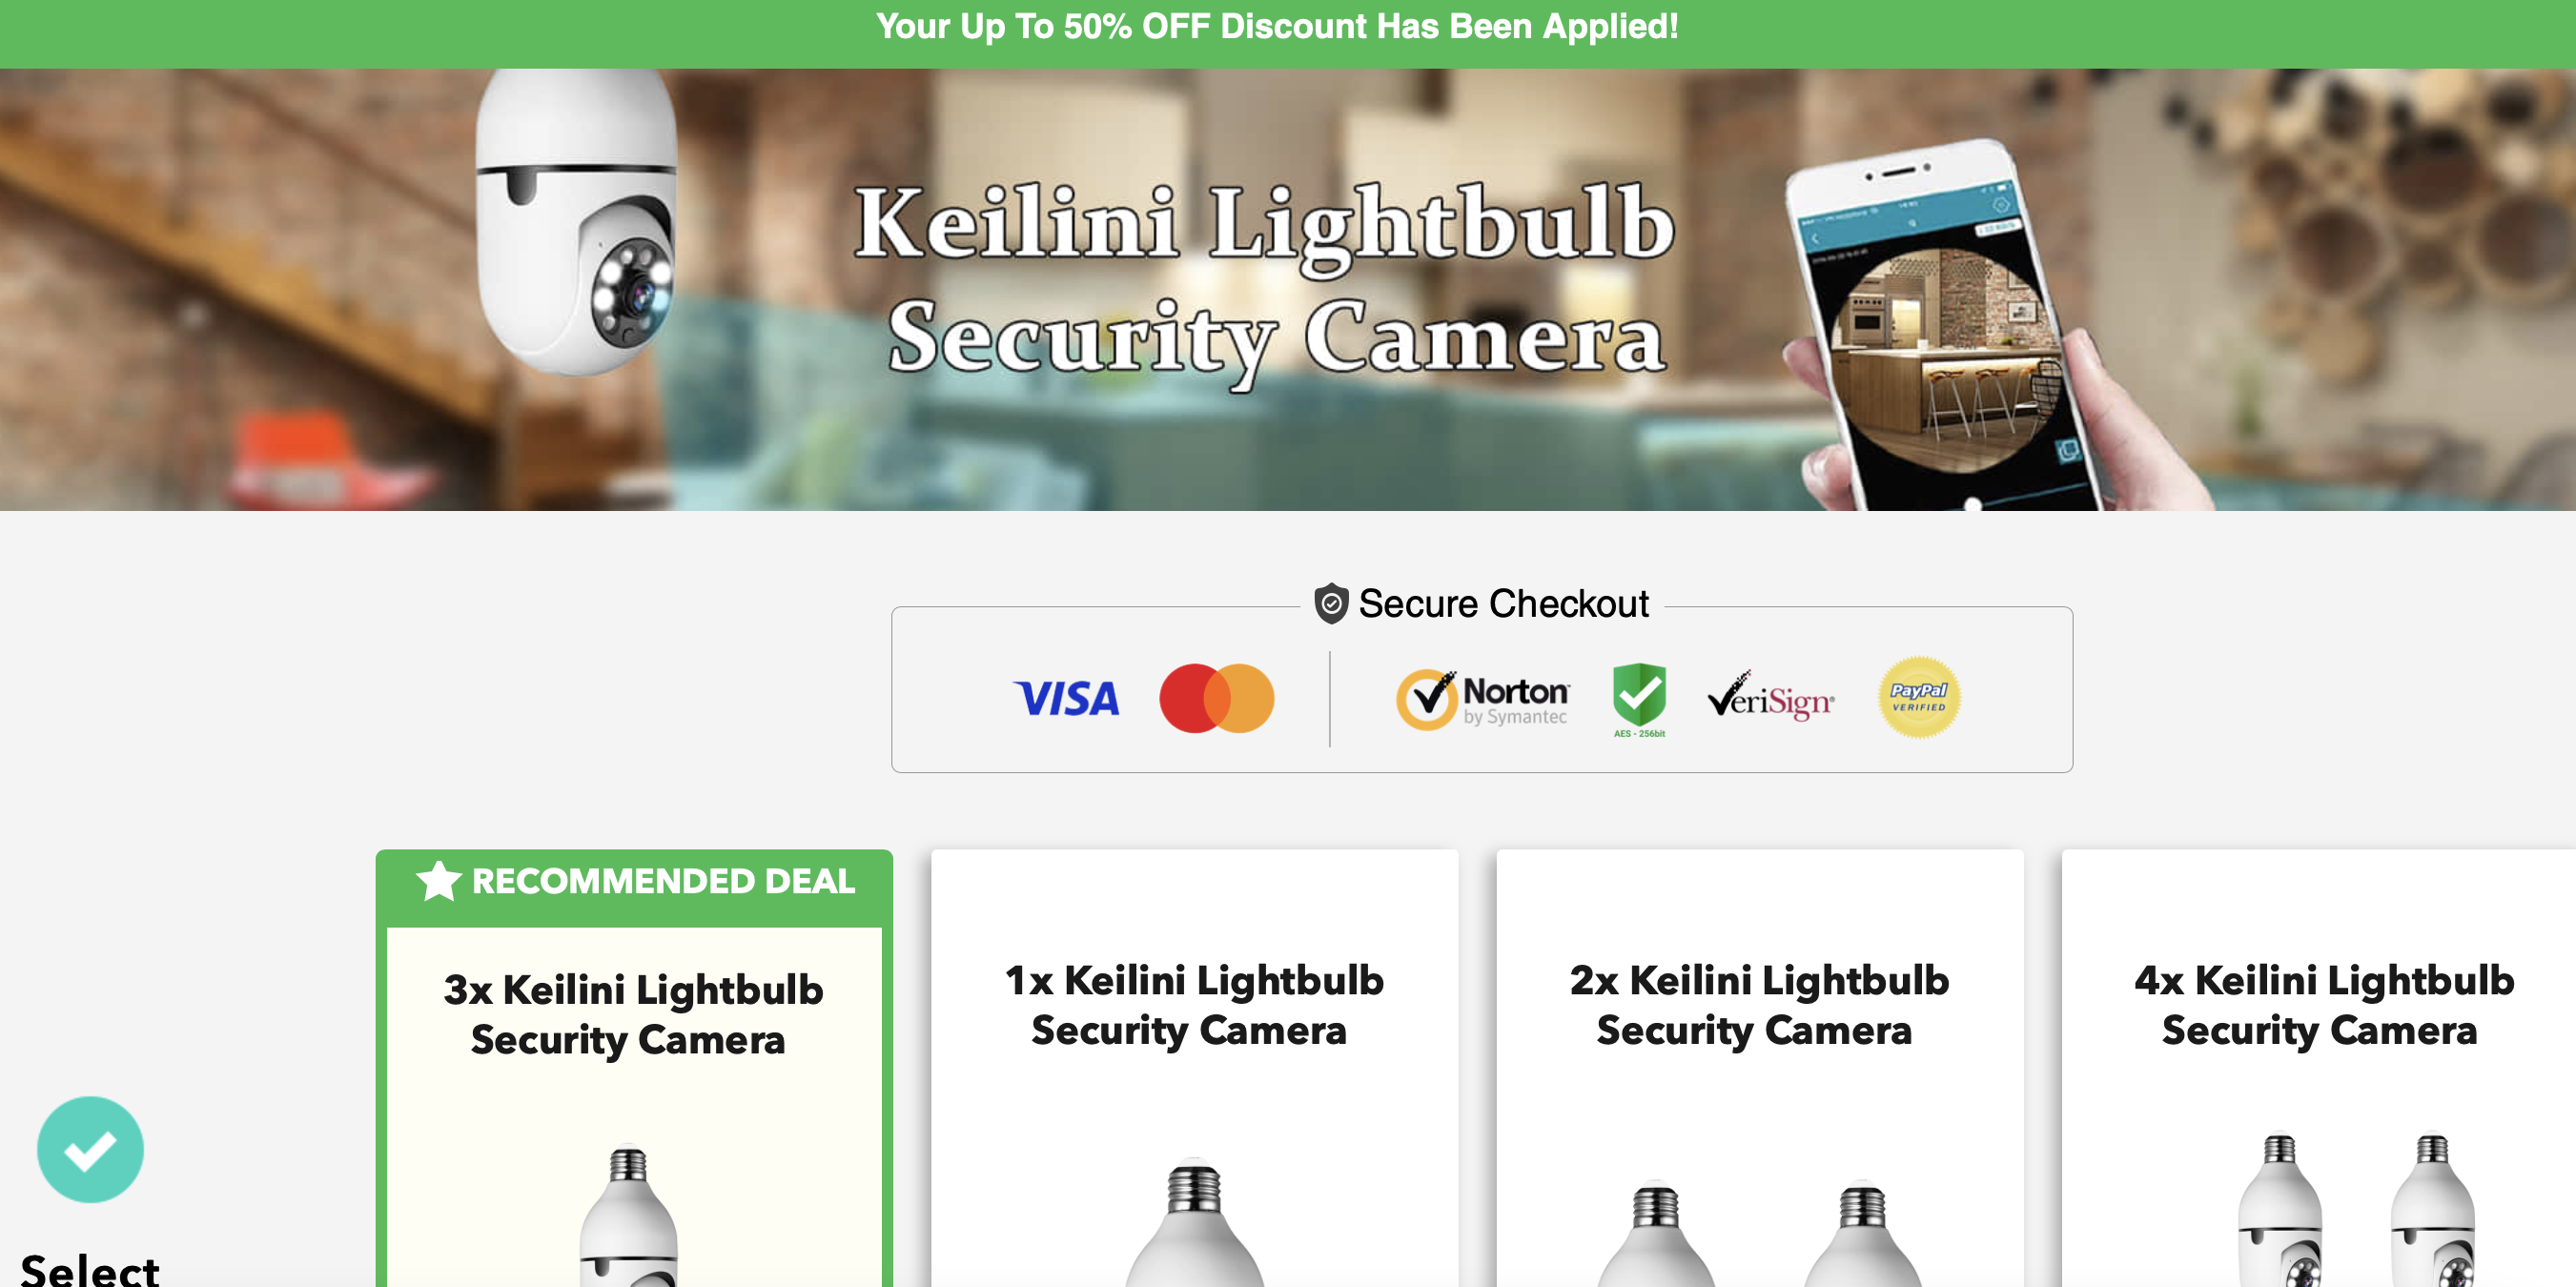The width and height of the screenshot is (2576, 1287).
Task: Click the Secure Checkout shield icon
Action: coord(1331,603)
